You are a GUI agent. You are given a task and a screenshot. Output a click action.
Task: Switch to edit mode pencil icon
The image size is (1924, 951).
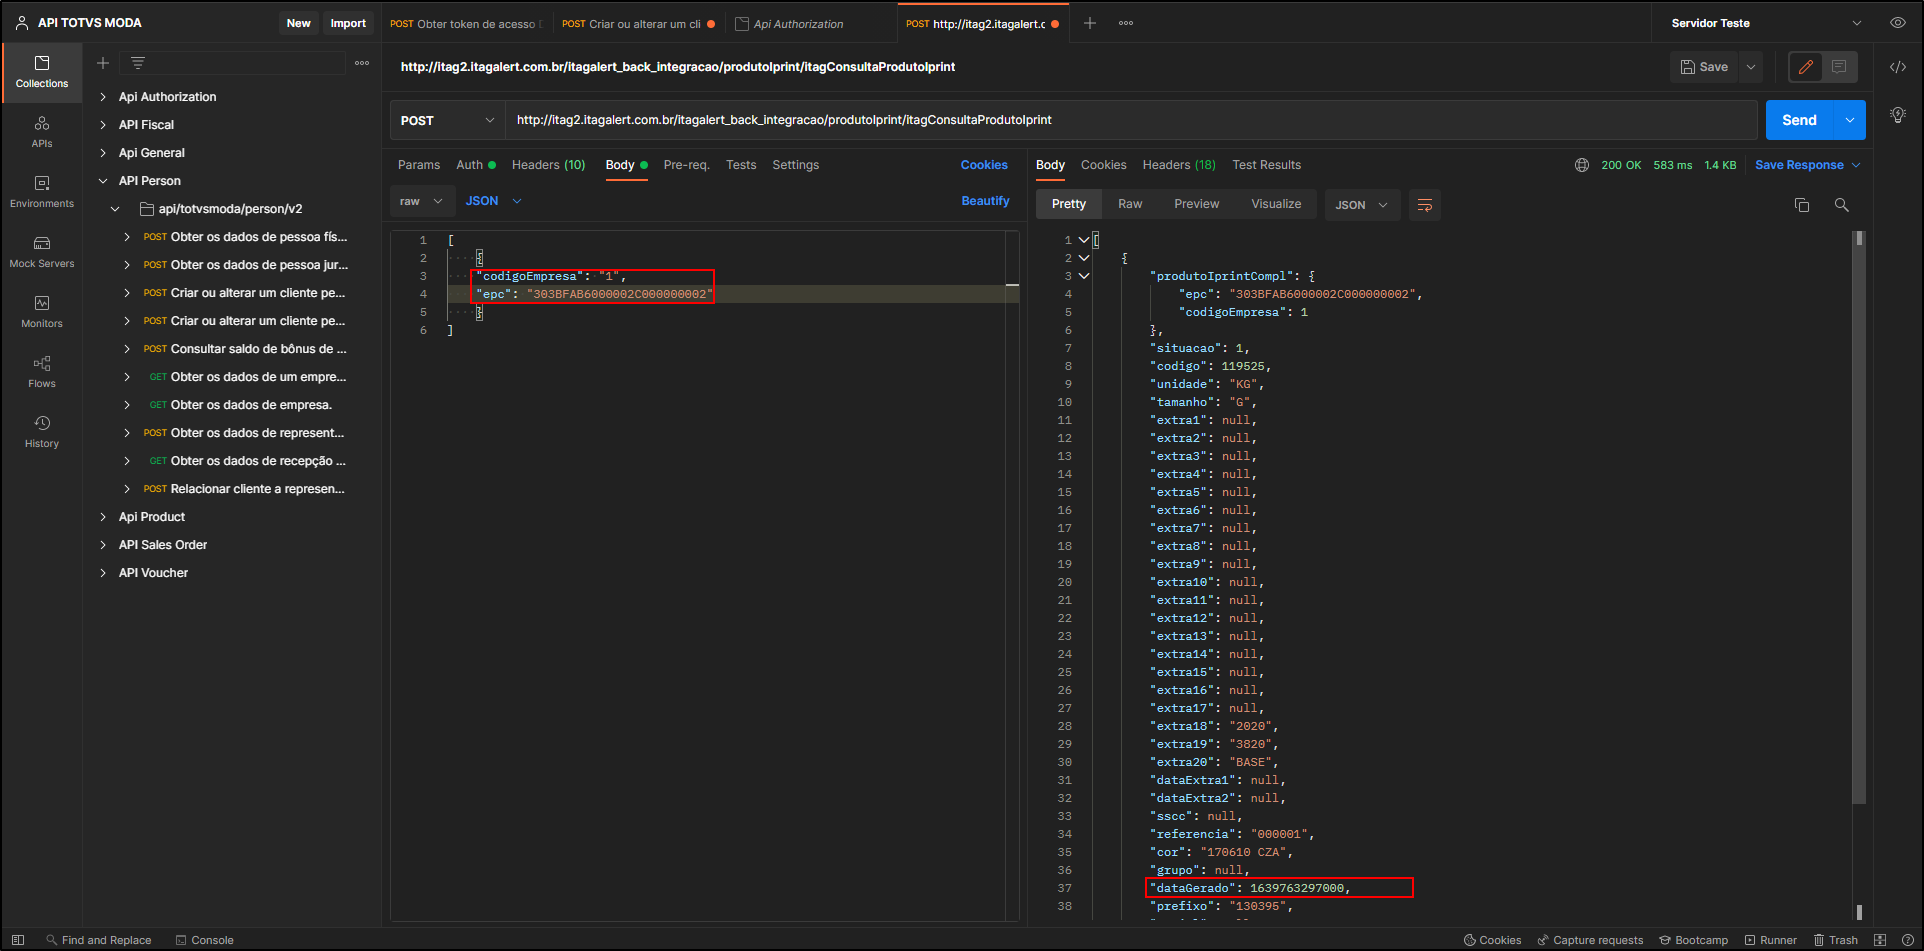tap(1805, 67)
